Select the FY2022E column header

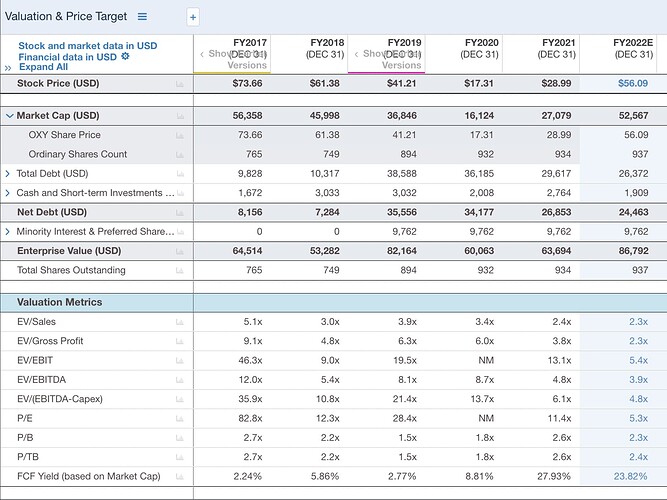[631, 49]
